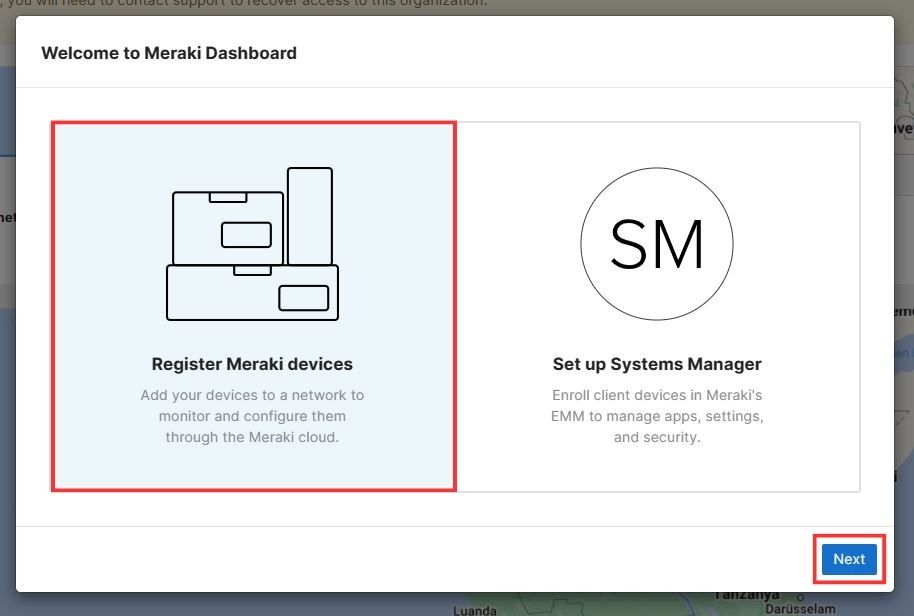Click the "Set up Systems Manager" heading
Viewport: 914px width, 616px height.
pyautogui.click(x=657, y=364)
